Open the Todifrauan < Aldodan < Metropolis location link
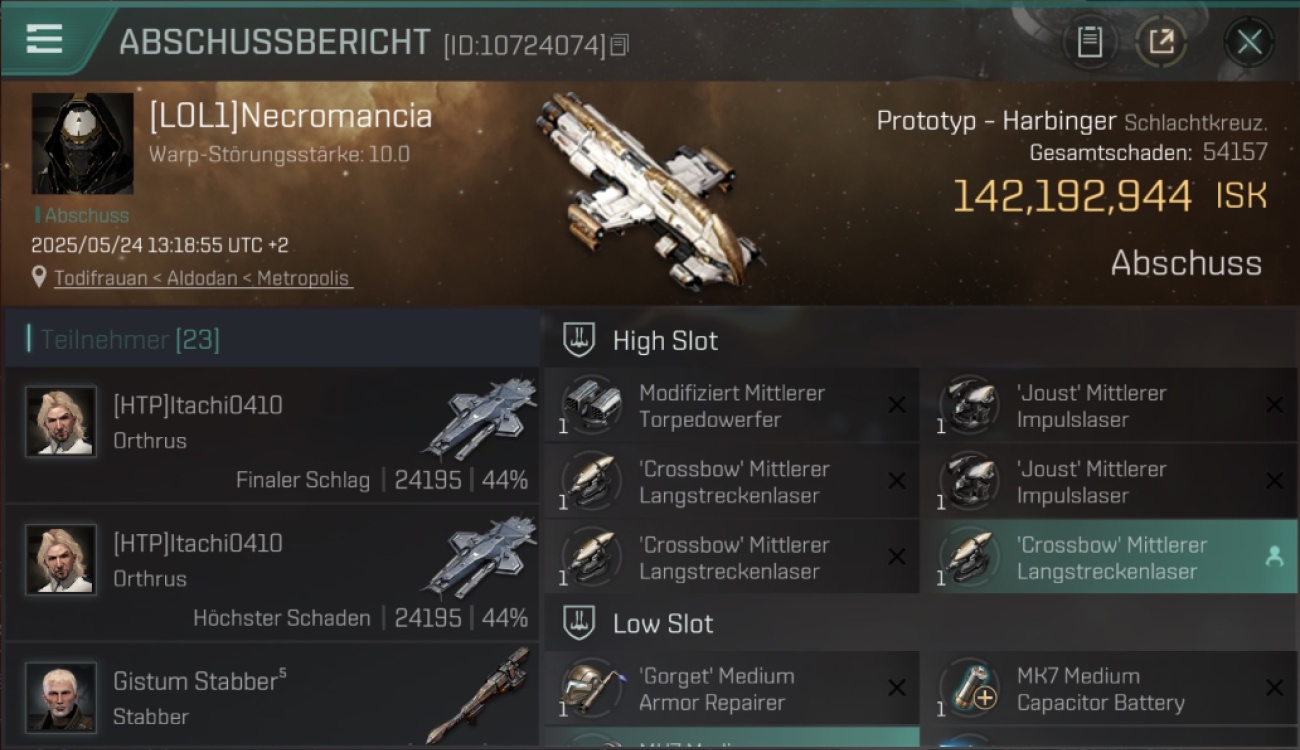The image size is (1300, 750). [x=202, y=278]
